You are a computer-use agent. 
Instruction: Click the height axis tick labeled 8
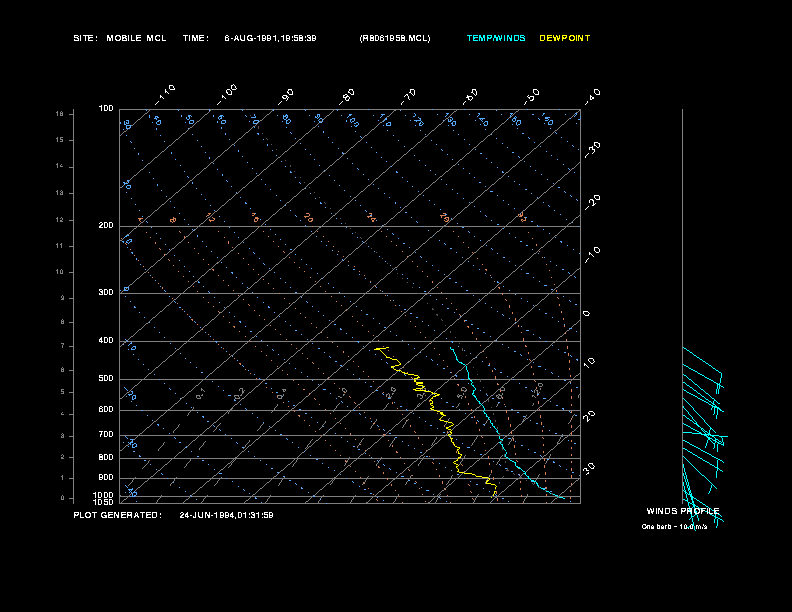pos(63,322)
